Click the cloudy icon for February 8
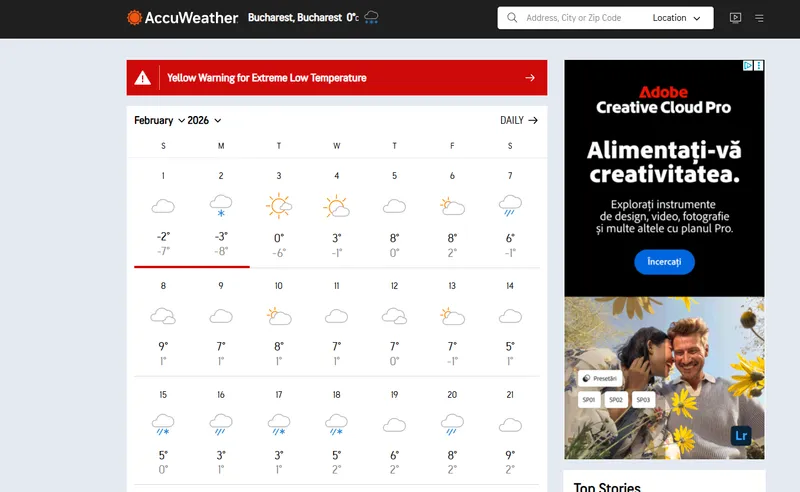This screenshot has width=800, height=492. coord(163,316)
